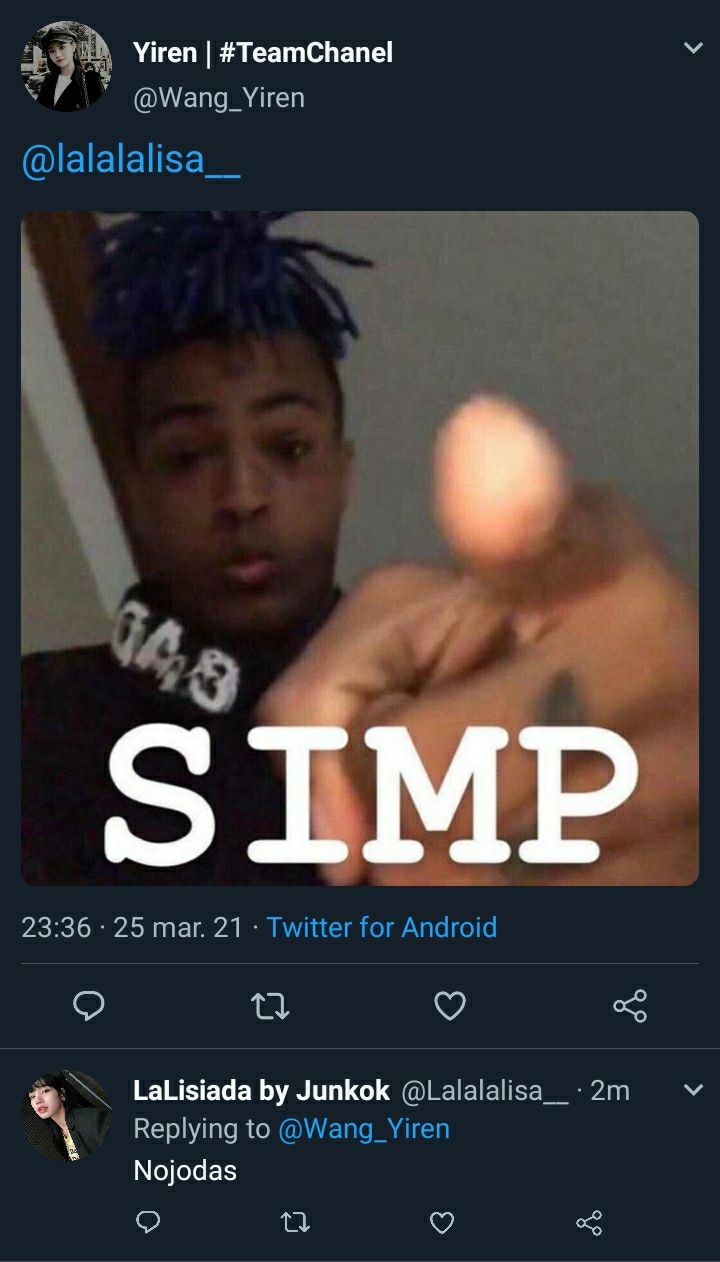Open the 23:36 · 25 mar. 21 timestamp
The height and width of the screenshot is (1262, 720).
[x=132, y=927]
